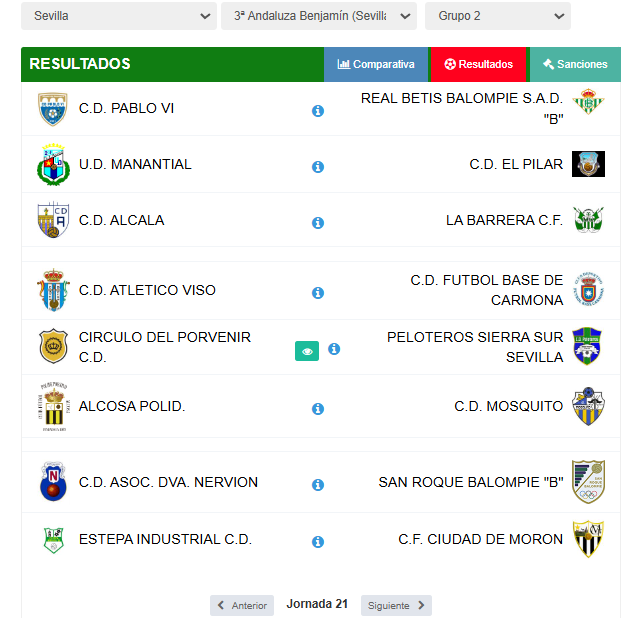This screenshot has width=629, height=618.
Task: Open the Sevilla province dropdown
Action: 119,16
